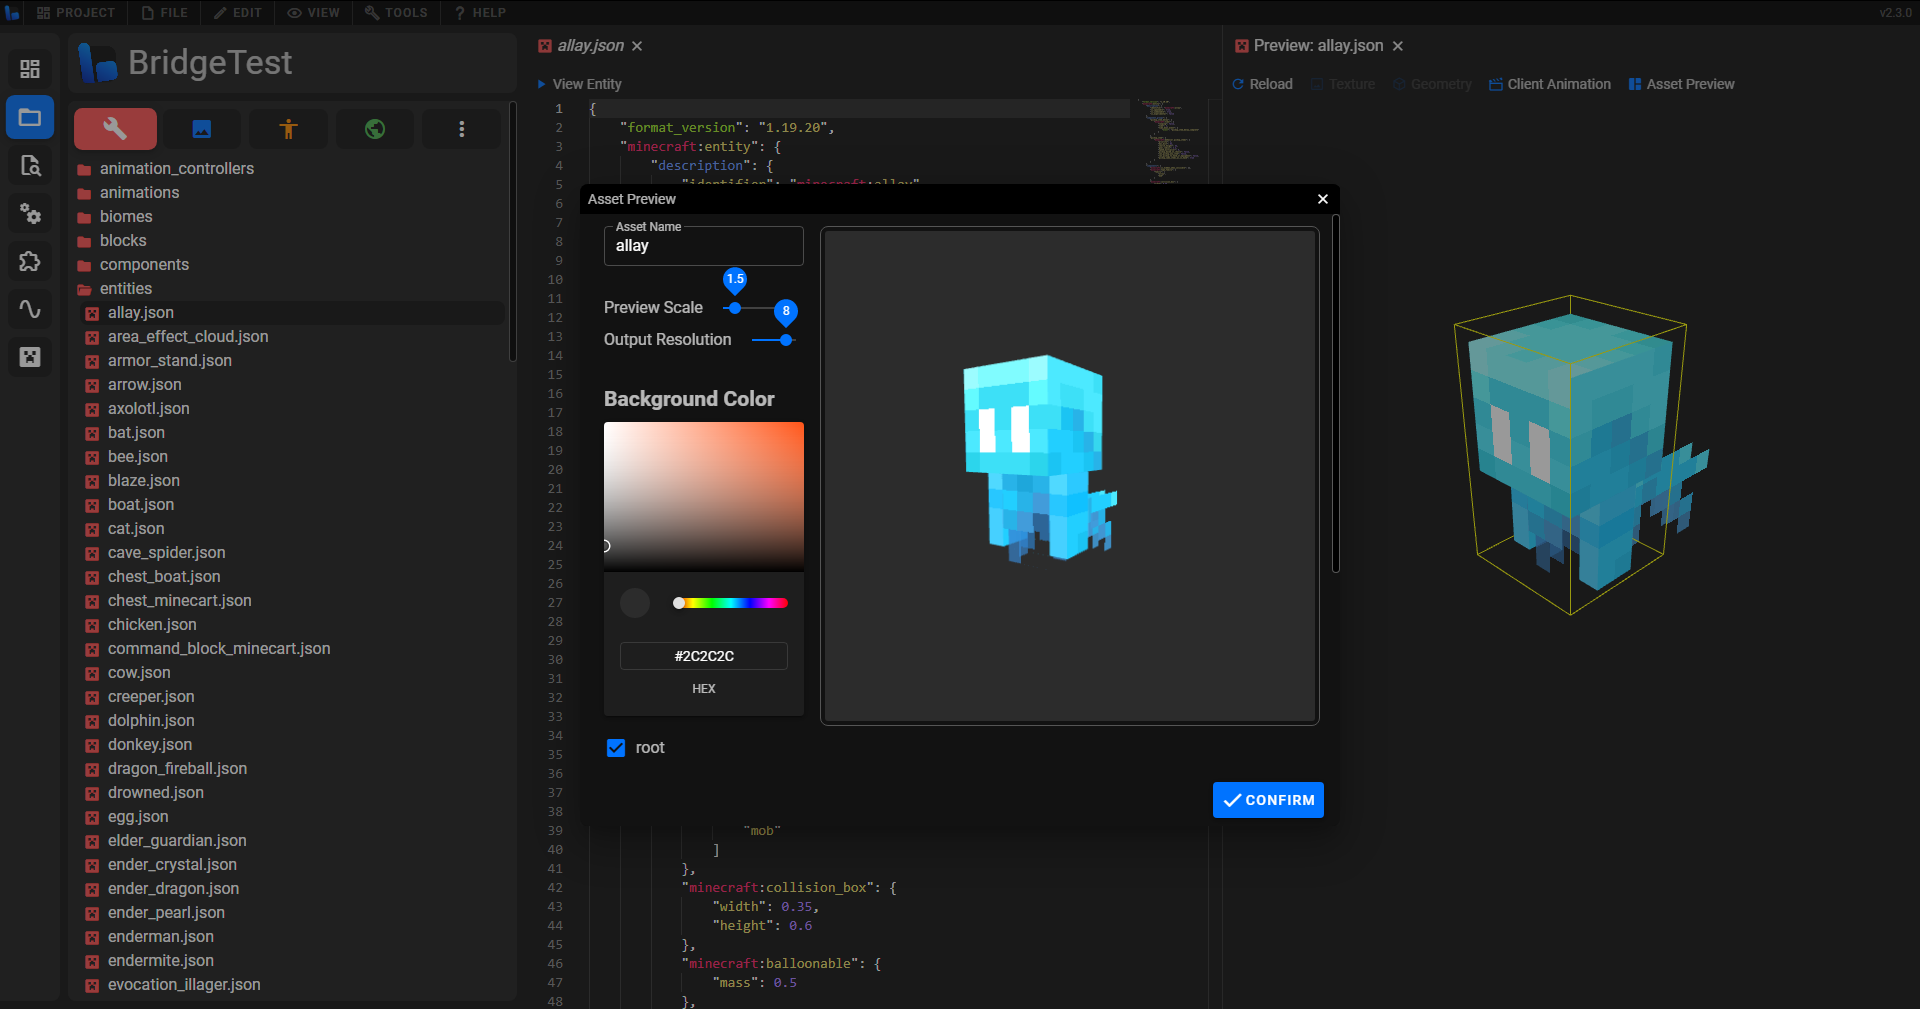Open enderman.json in the file tree
1920x1009 pixels.
coord(160,937)
